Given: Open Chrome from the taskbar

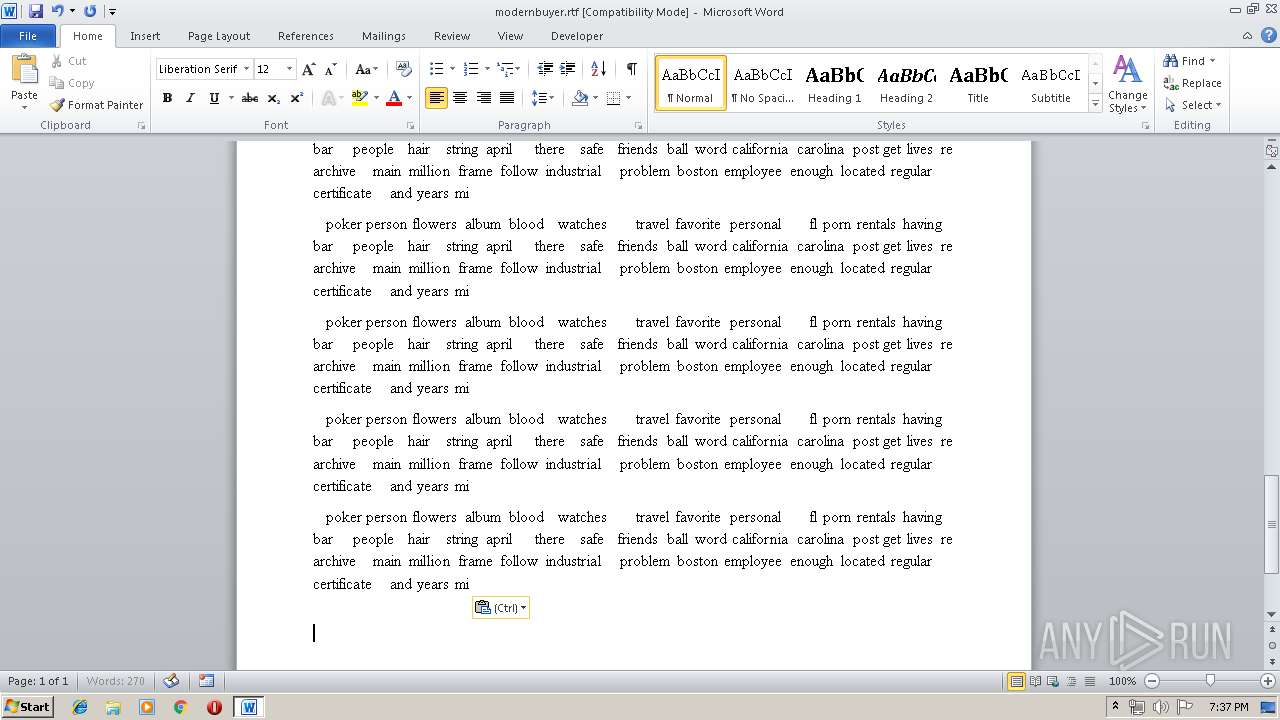Looking at the screenshot, I should click(x=181, y=707).
